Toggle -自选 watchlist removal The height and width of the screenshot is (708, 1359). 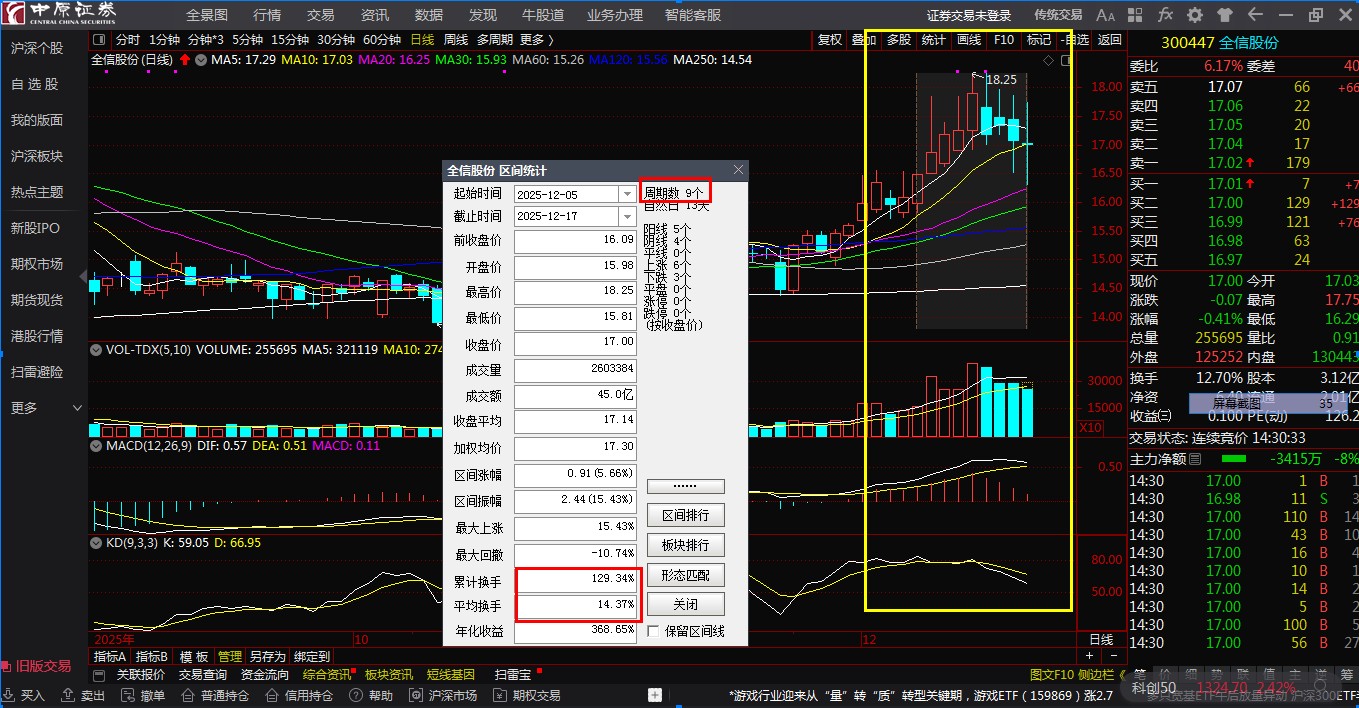[x=1076, y=40]
